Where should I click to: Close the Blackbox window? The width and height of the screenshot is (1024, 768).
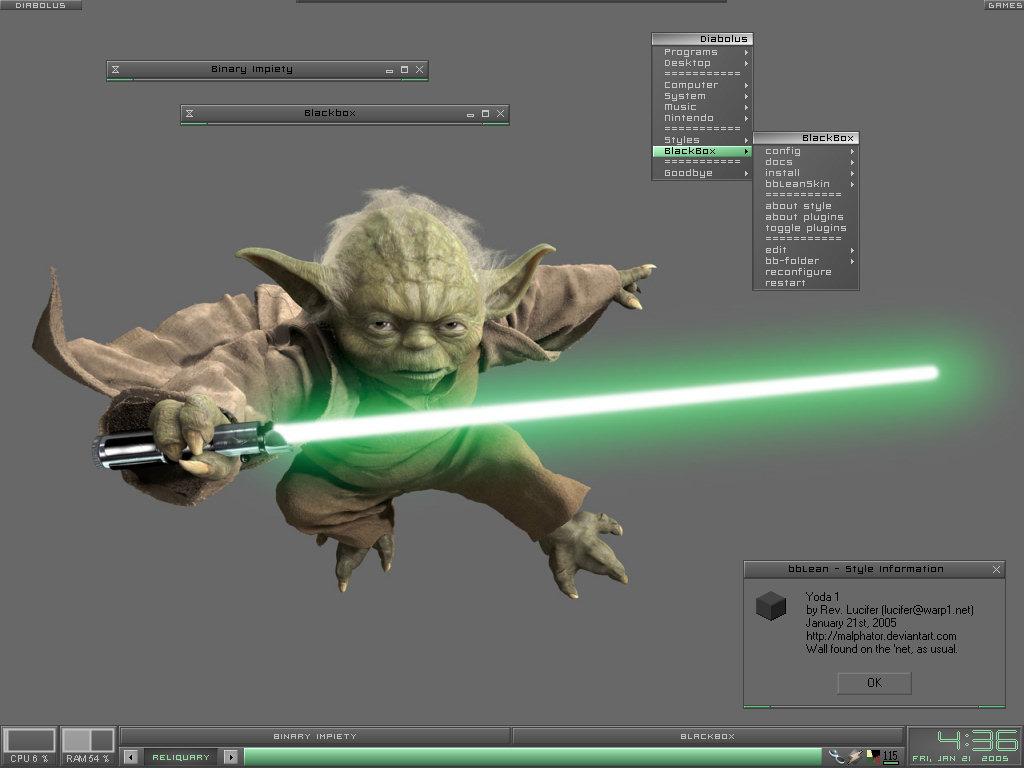point(500,114)
